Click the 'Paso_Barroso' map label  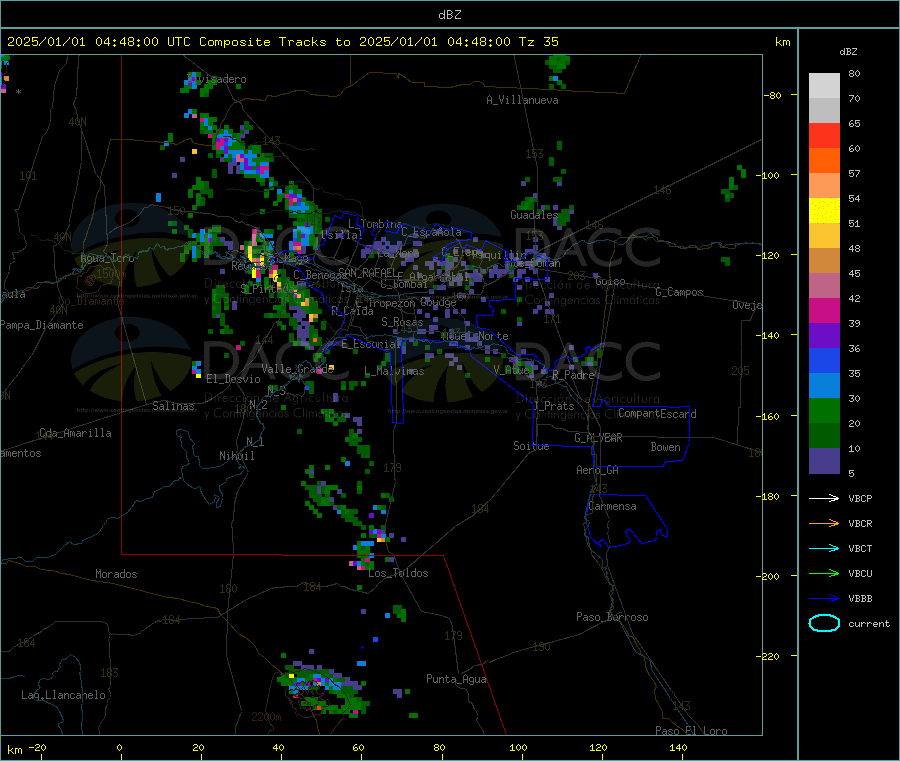612,617
